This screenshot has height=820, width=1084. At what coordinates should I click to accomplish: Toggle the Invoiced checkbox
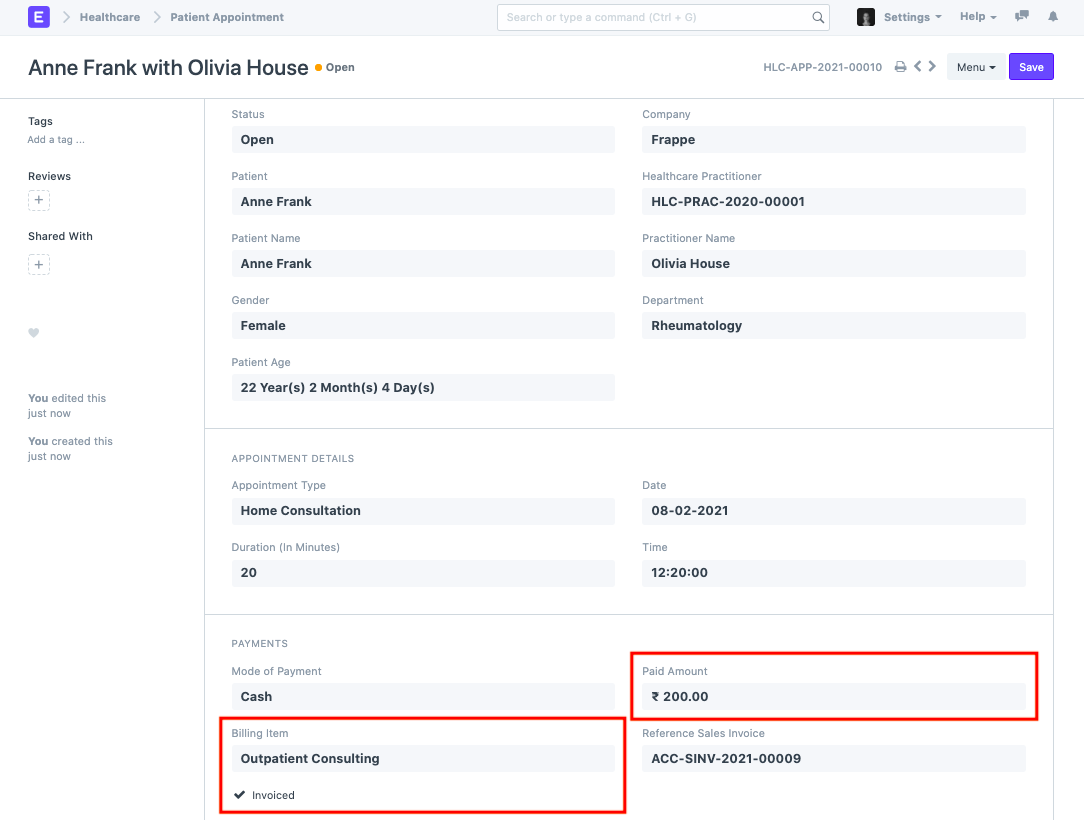[x=240, y=795]
